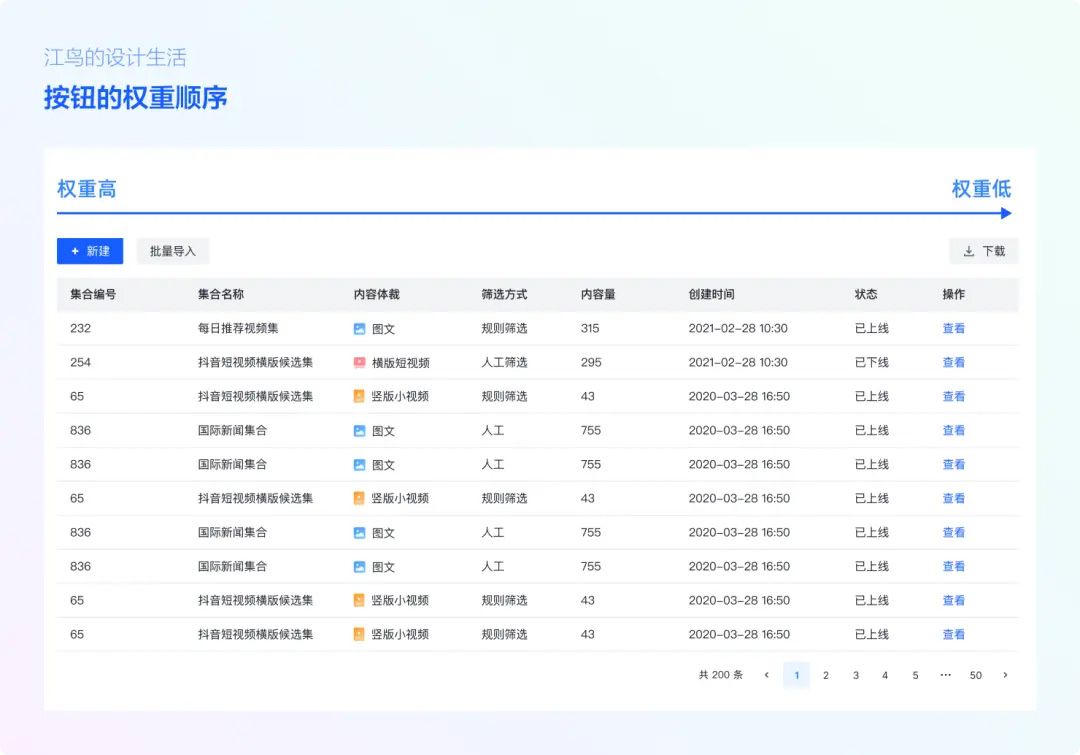Viewport: 1080px width, 755px height.
Task: Click the 新建 create button
Action: point(90,251)
